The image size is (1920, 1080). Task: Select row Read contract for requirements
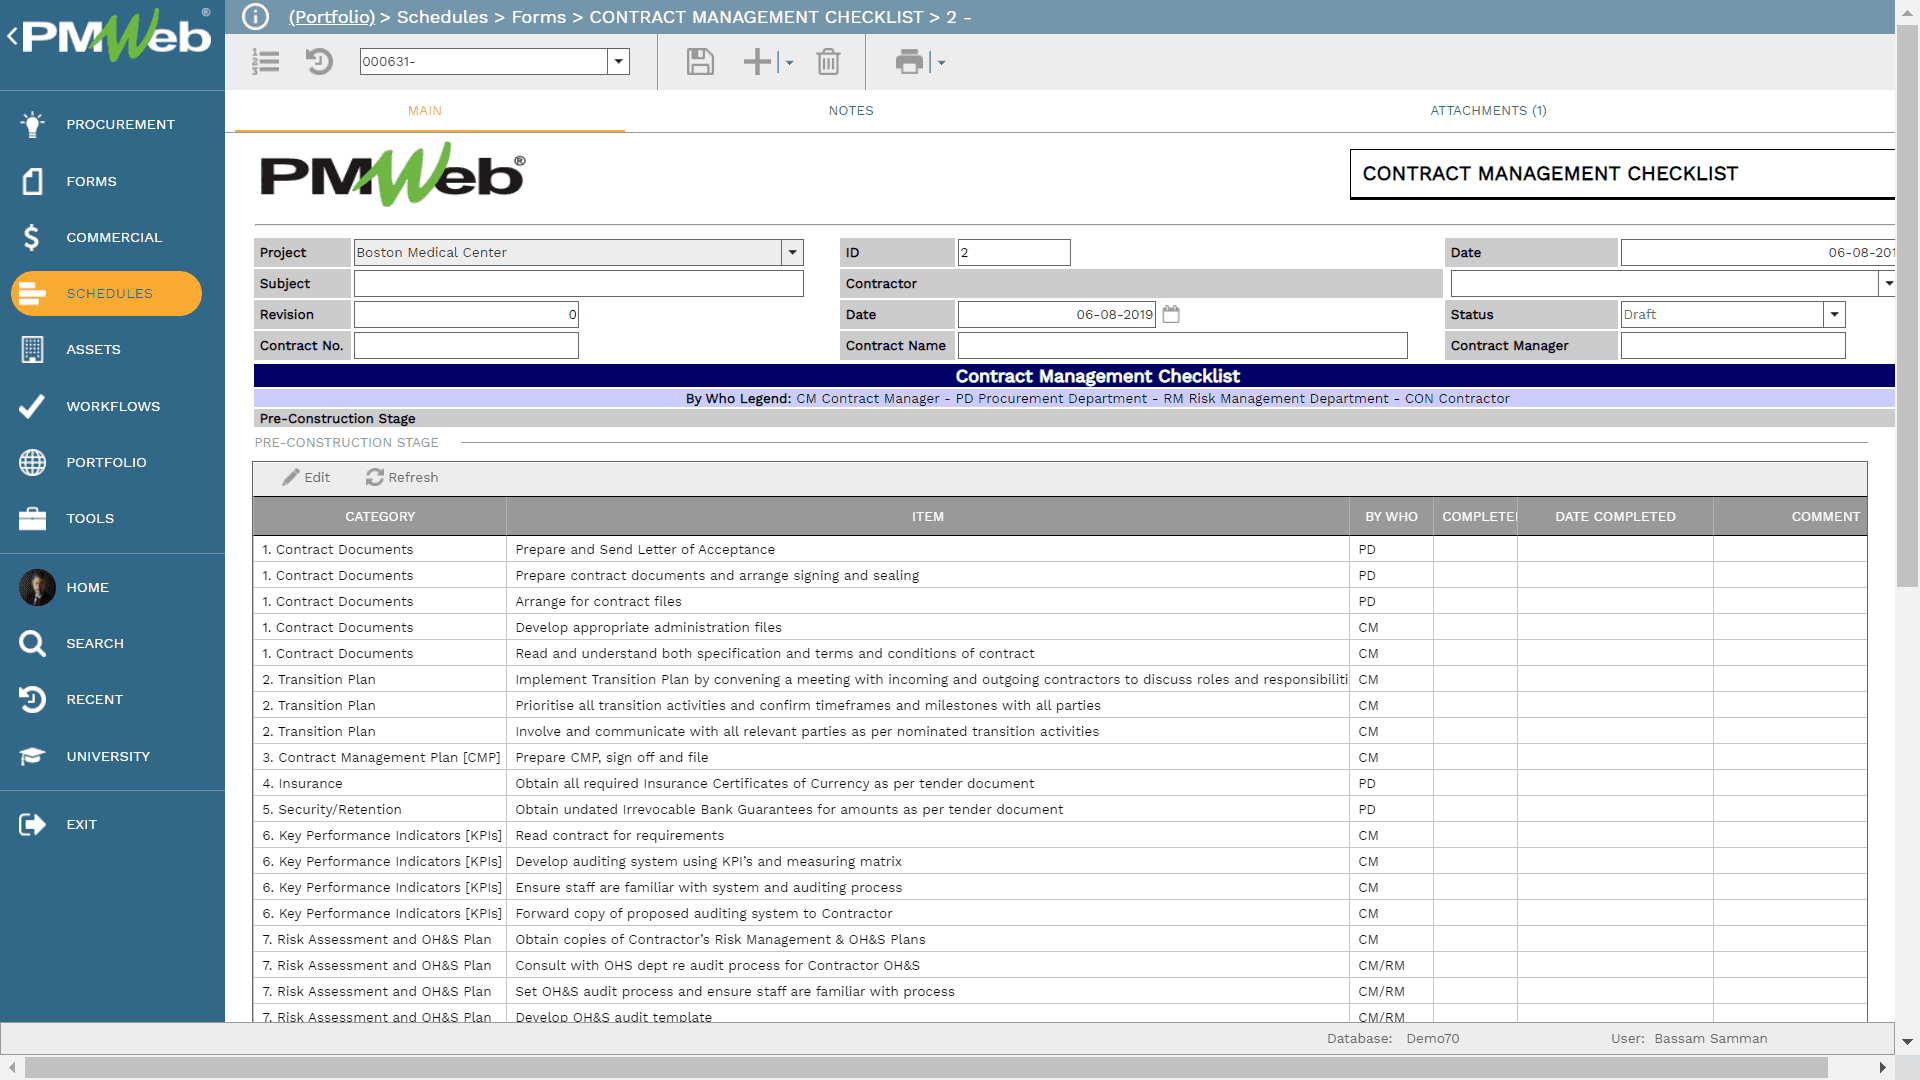coord(1060,835)
